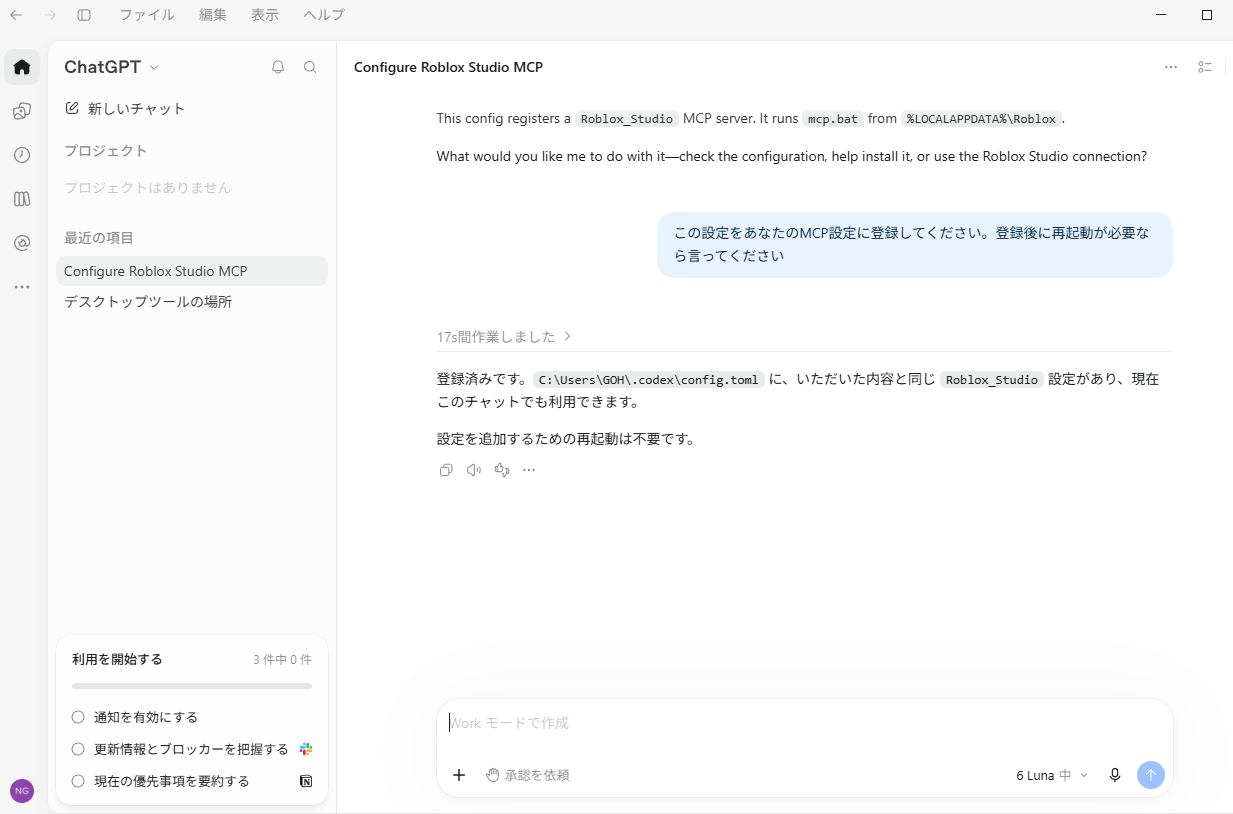Screen dimensions: 1233x814
Task: Click the forward arrow in the title bar
Action: pyautogui.click(x=50, y=15)
